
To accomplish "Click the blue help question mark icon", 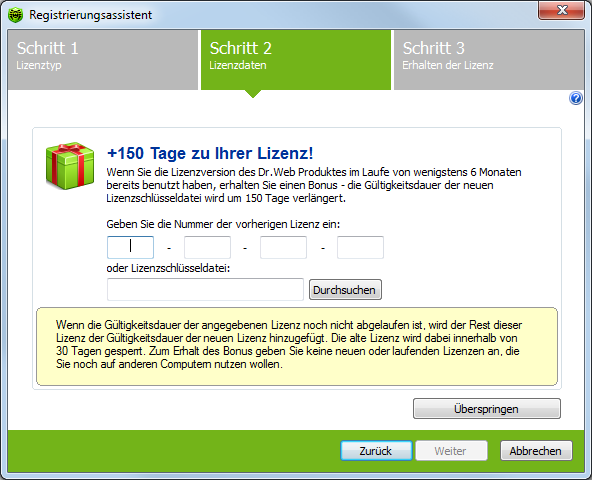I will [x=576, y=99].
